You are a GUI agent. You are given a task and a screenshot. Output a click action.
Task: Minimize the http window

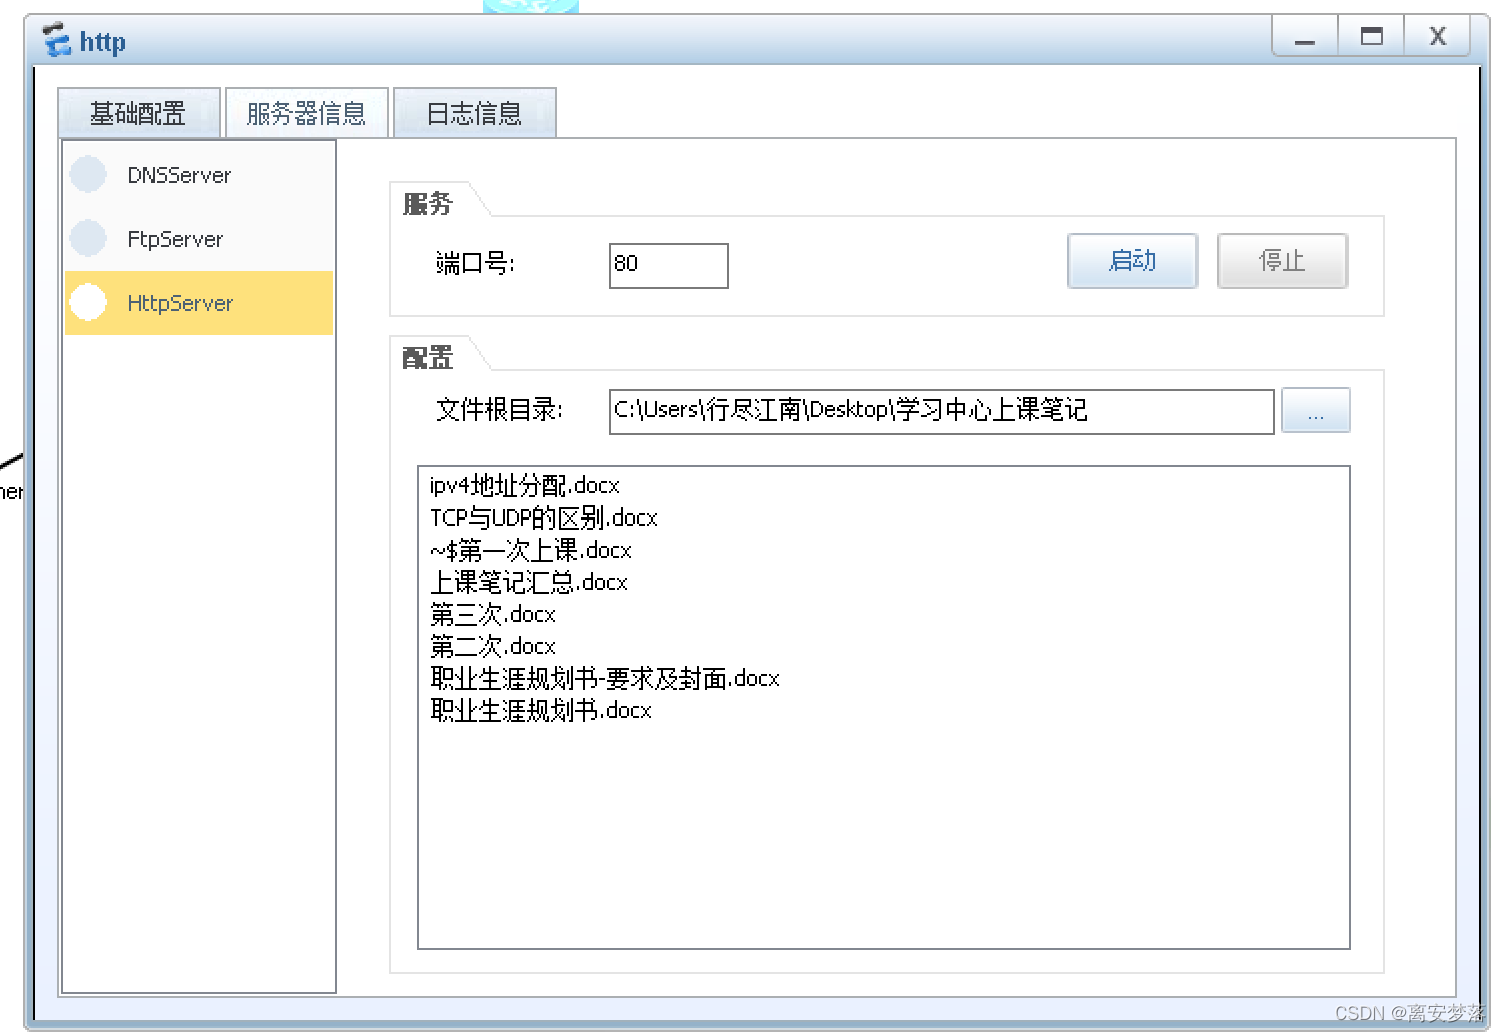[1305, 37]
